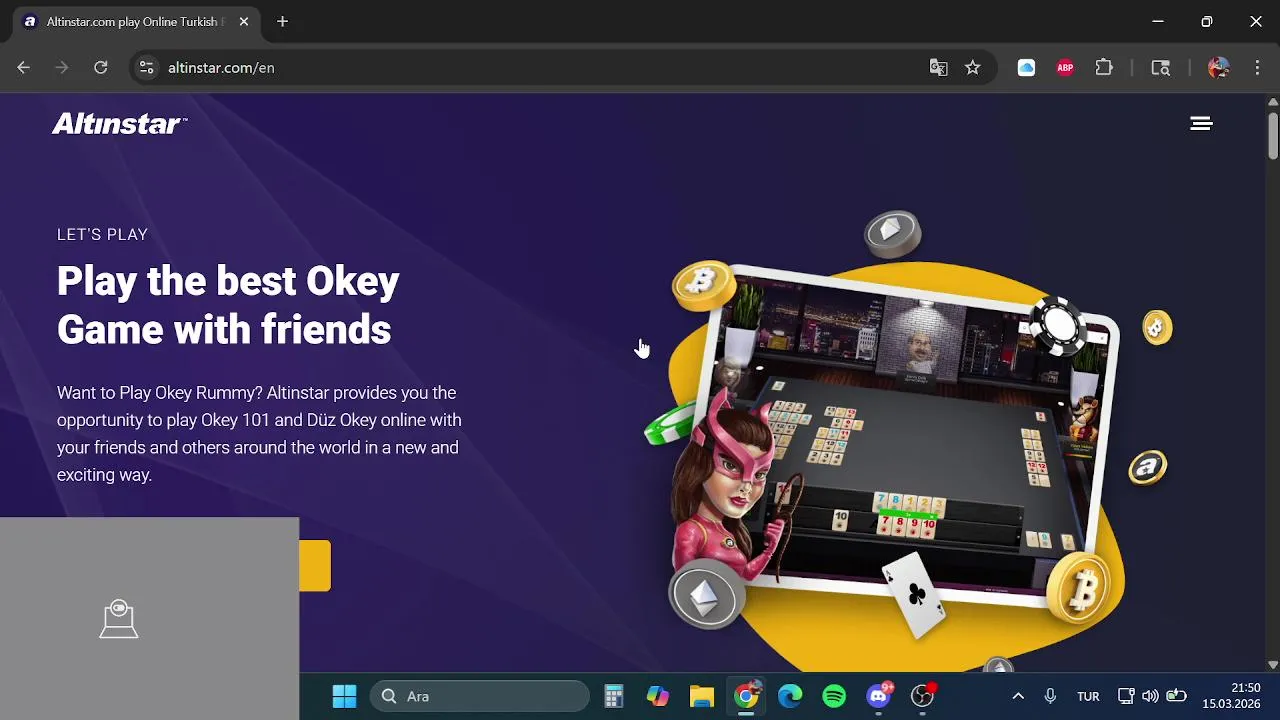Open the battery status tray icon
The width and height of the screenshot is (1280, 720).
1176,696
